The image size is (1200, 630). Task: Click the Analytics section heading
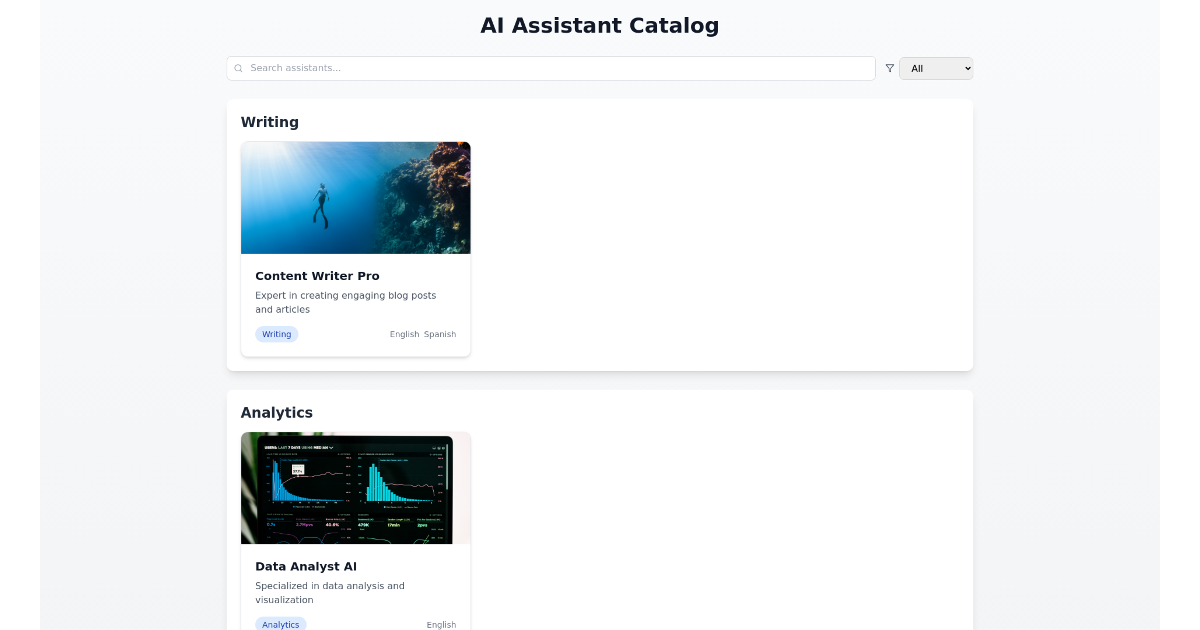pos(276,412)
